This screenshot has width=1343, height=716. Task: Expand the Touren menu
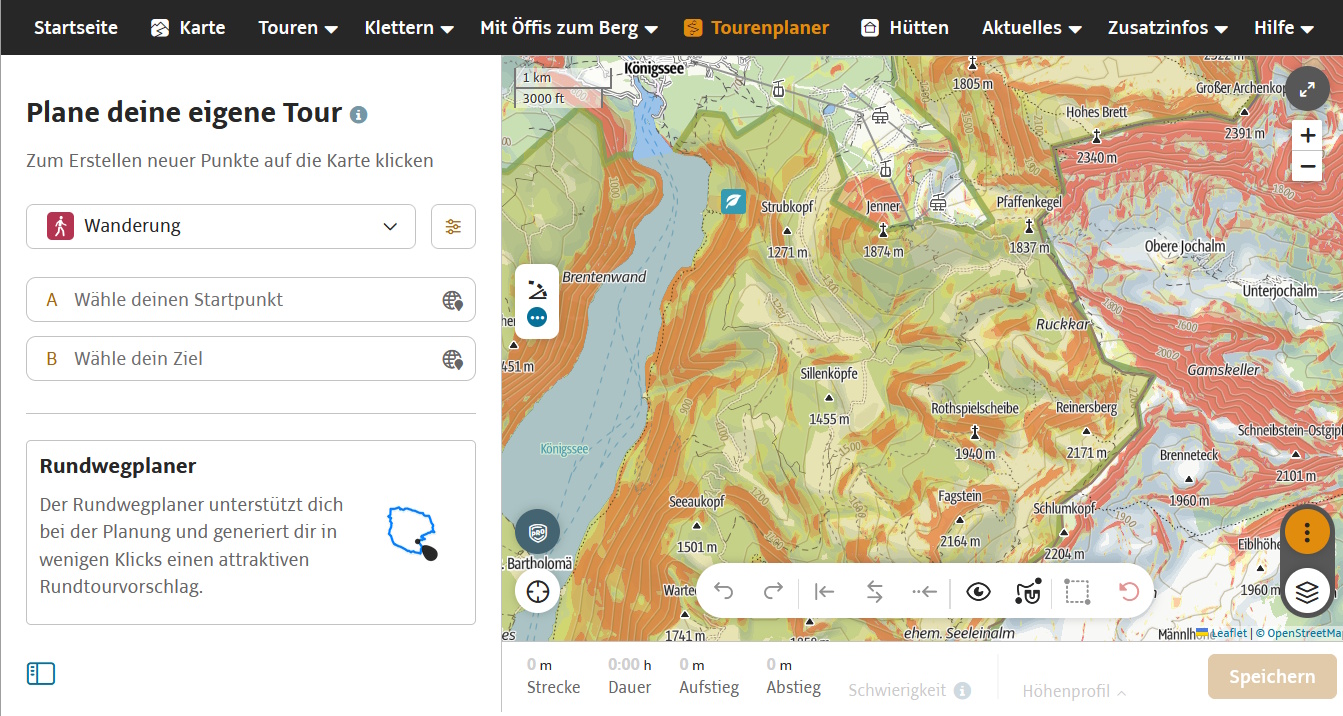pos(297,28)
